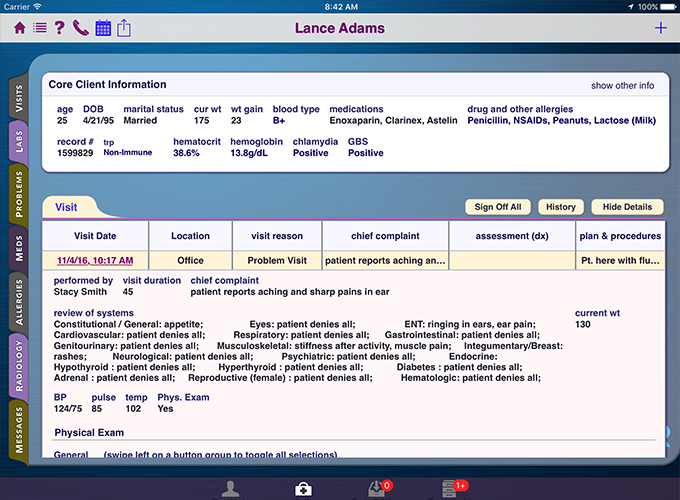Screen dimensions: 680x500
Task: Tap review of systems label
Action: (x=94, y=313)
